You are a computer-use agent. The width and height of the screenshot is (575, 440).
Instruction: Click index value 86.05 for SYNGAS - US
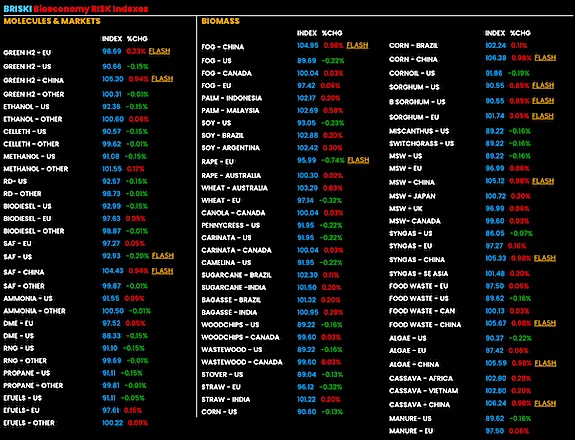pos(495,233)
